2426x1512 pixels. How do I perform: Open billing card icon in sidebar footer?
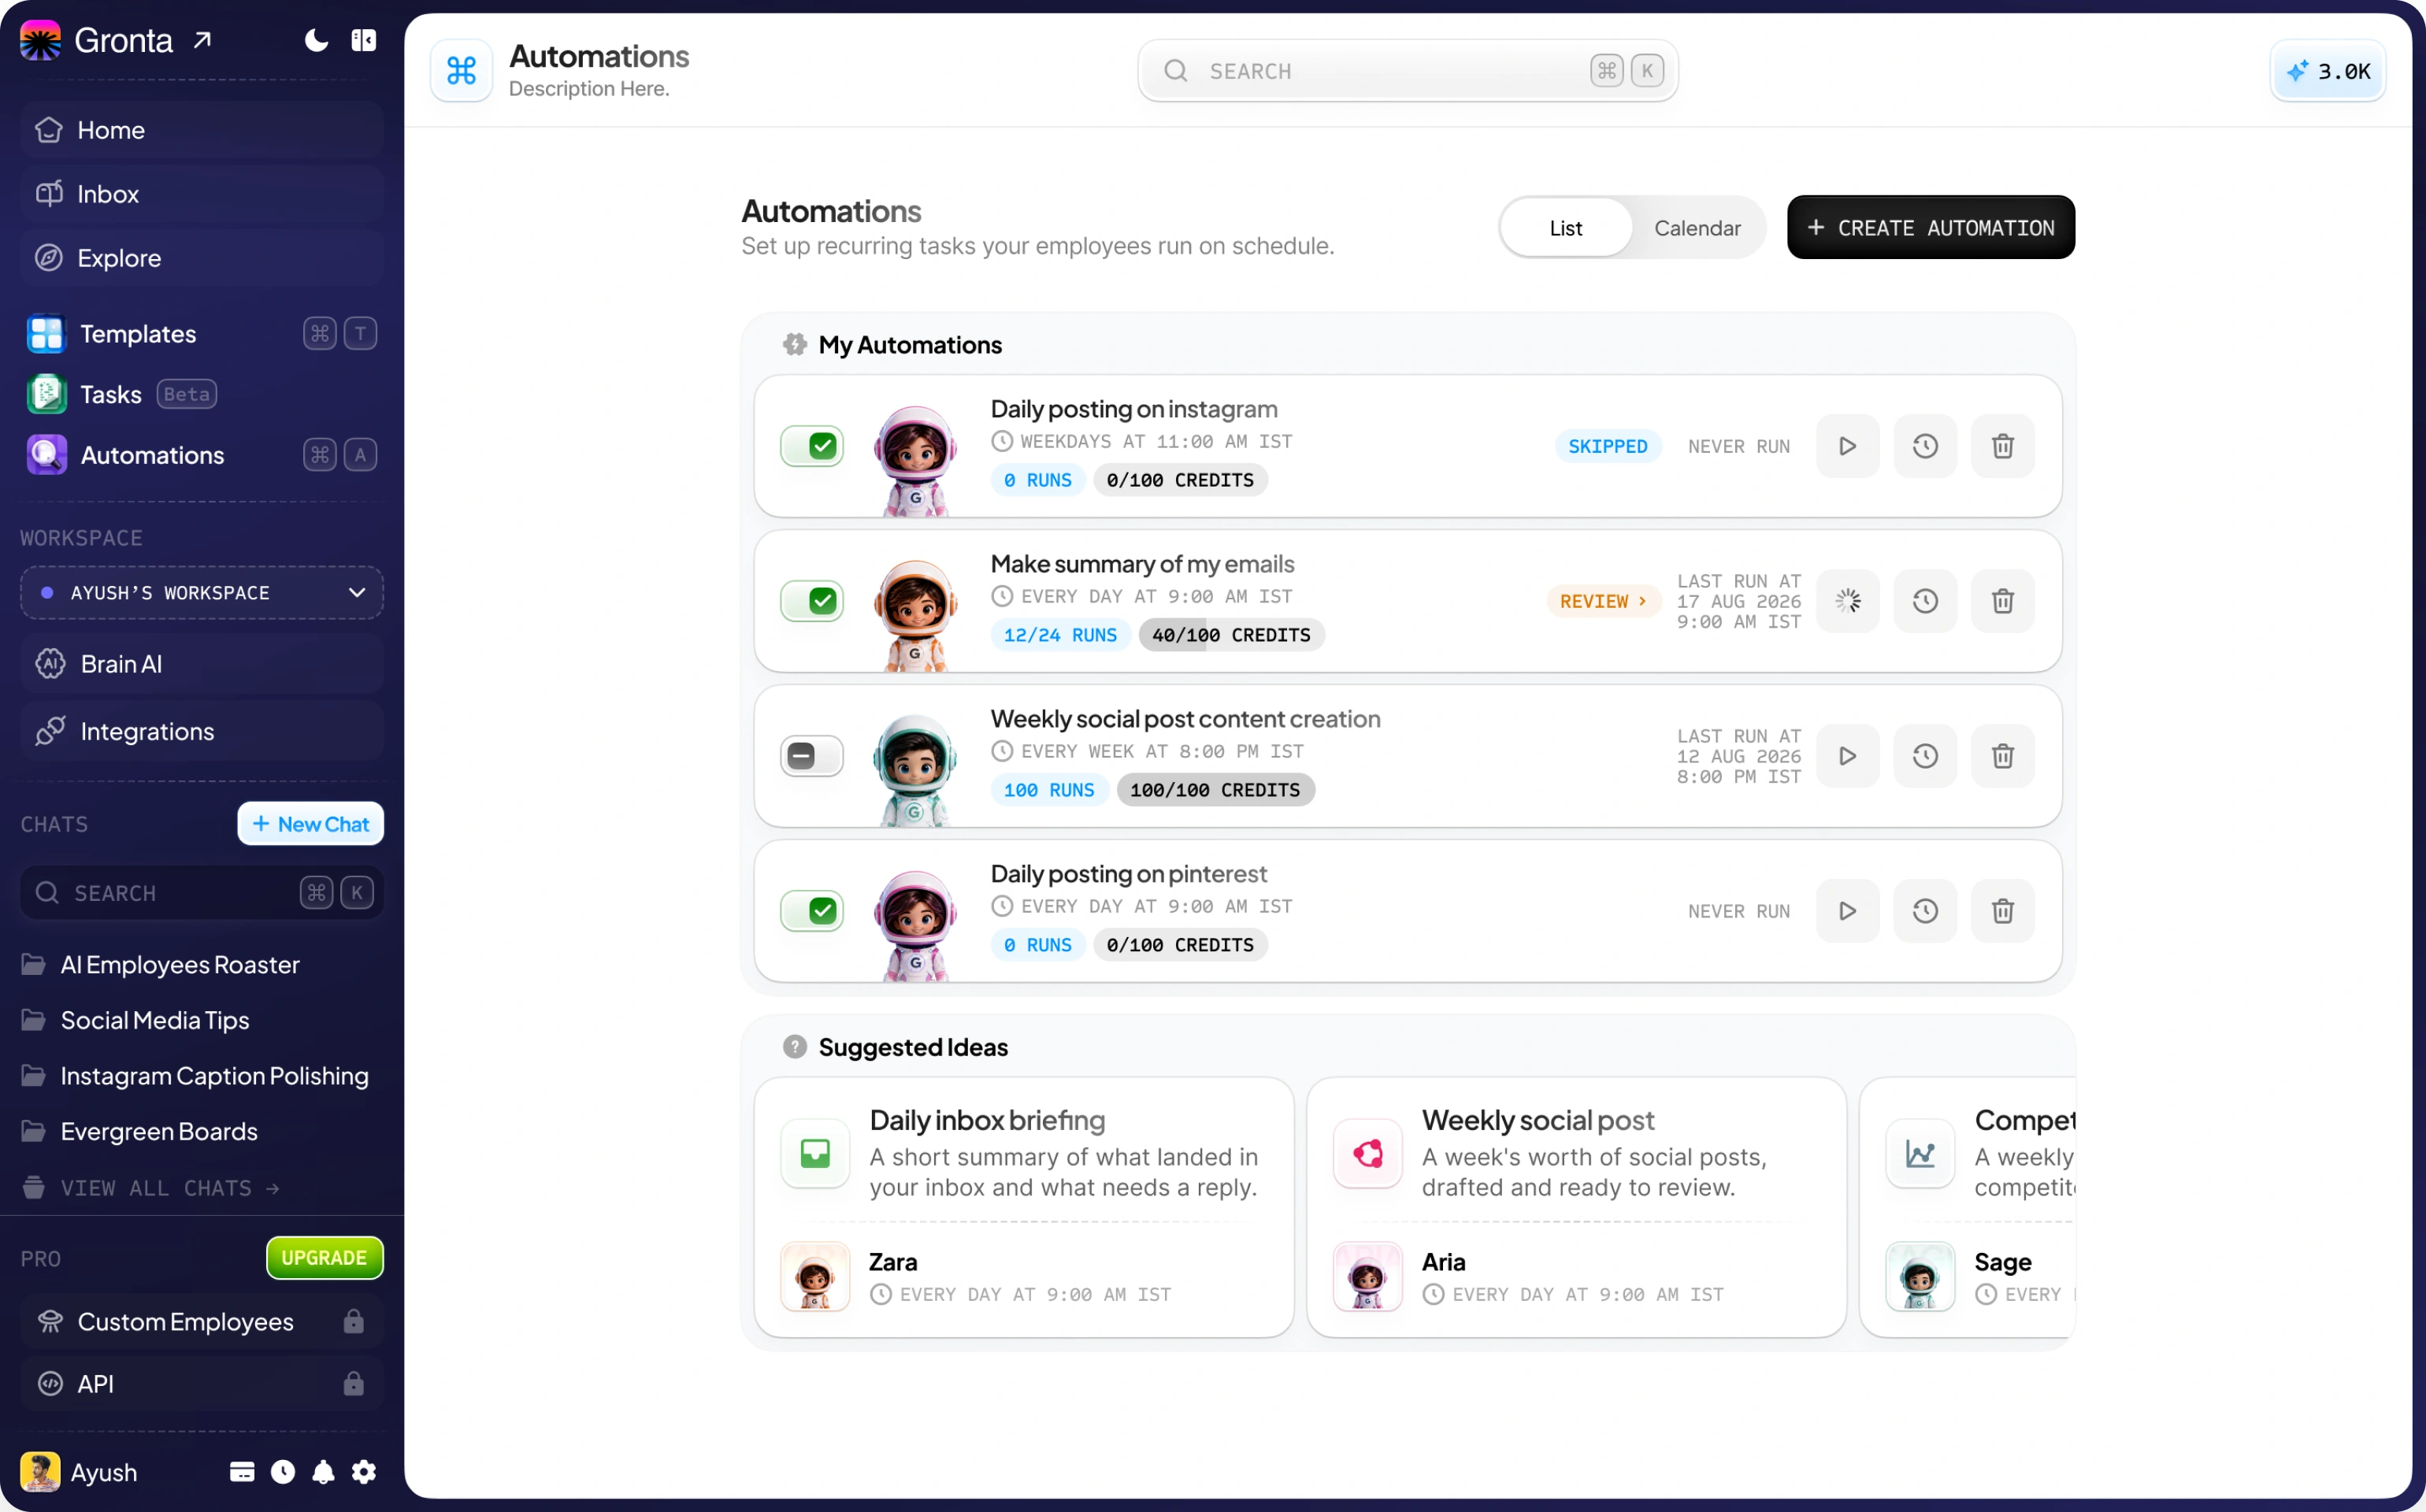tap(242, 1472)
